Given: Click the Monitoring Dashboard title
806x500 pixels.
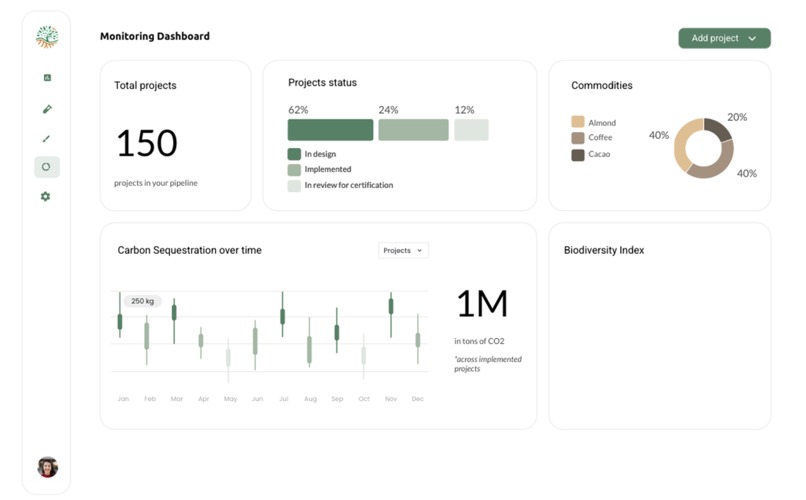Looking at the screenshot, I should (155, 36).
